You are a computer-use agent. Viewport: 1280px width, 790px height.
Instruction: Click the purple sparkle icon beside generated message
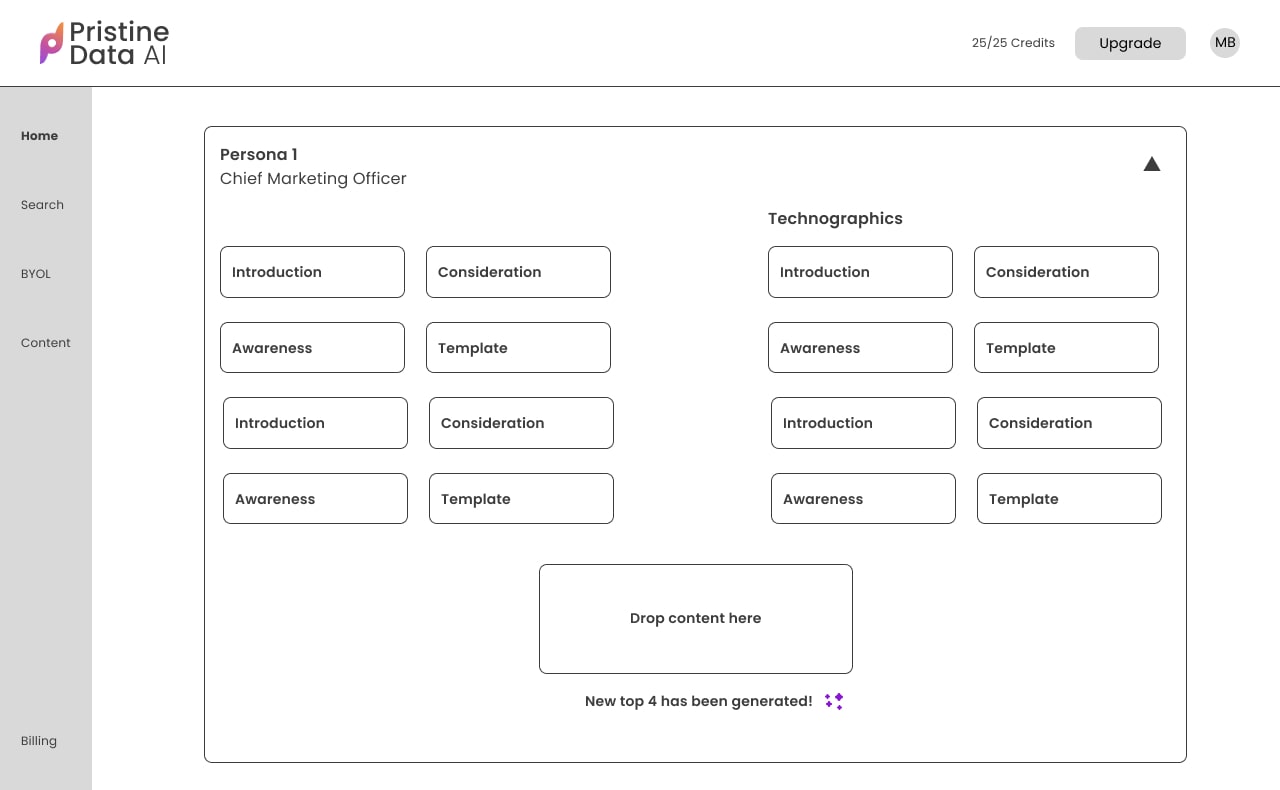pos(834,701)
